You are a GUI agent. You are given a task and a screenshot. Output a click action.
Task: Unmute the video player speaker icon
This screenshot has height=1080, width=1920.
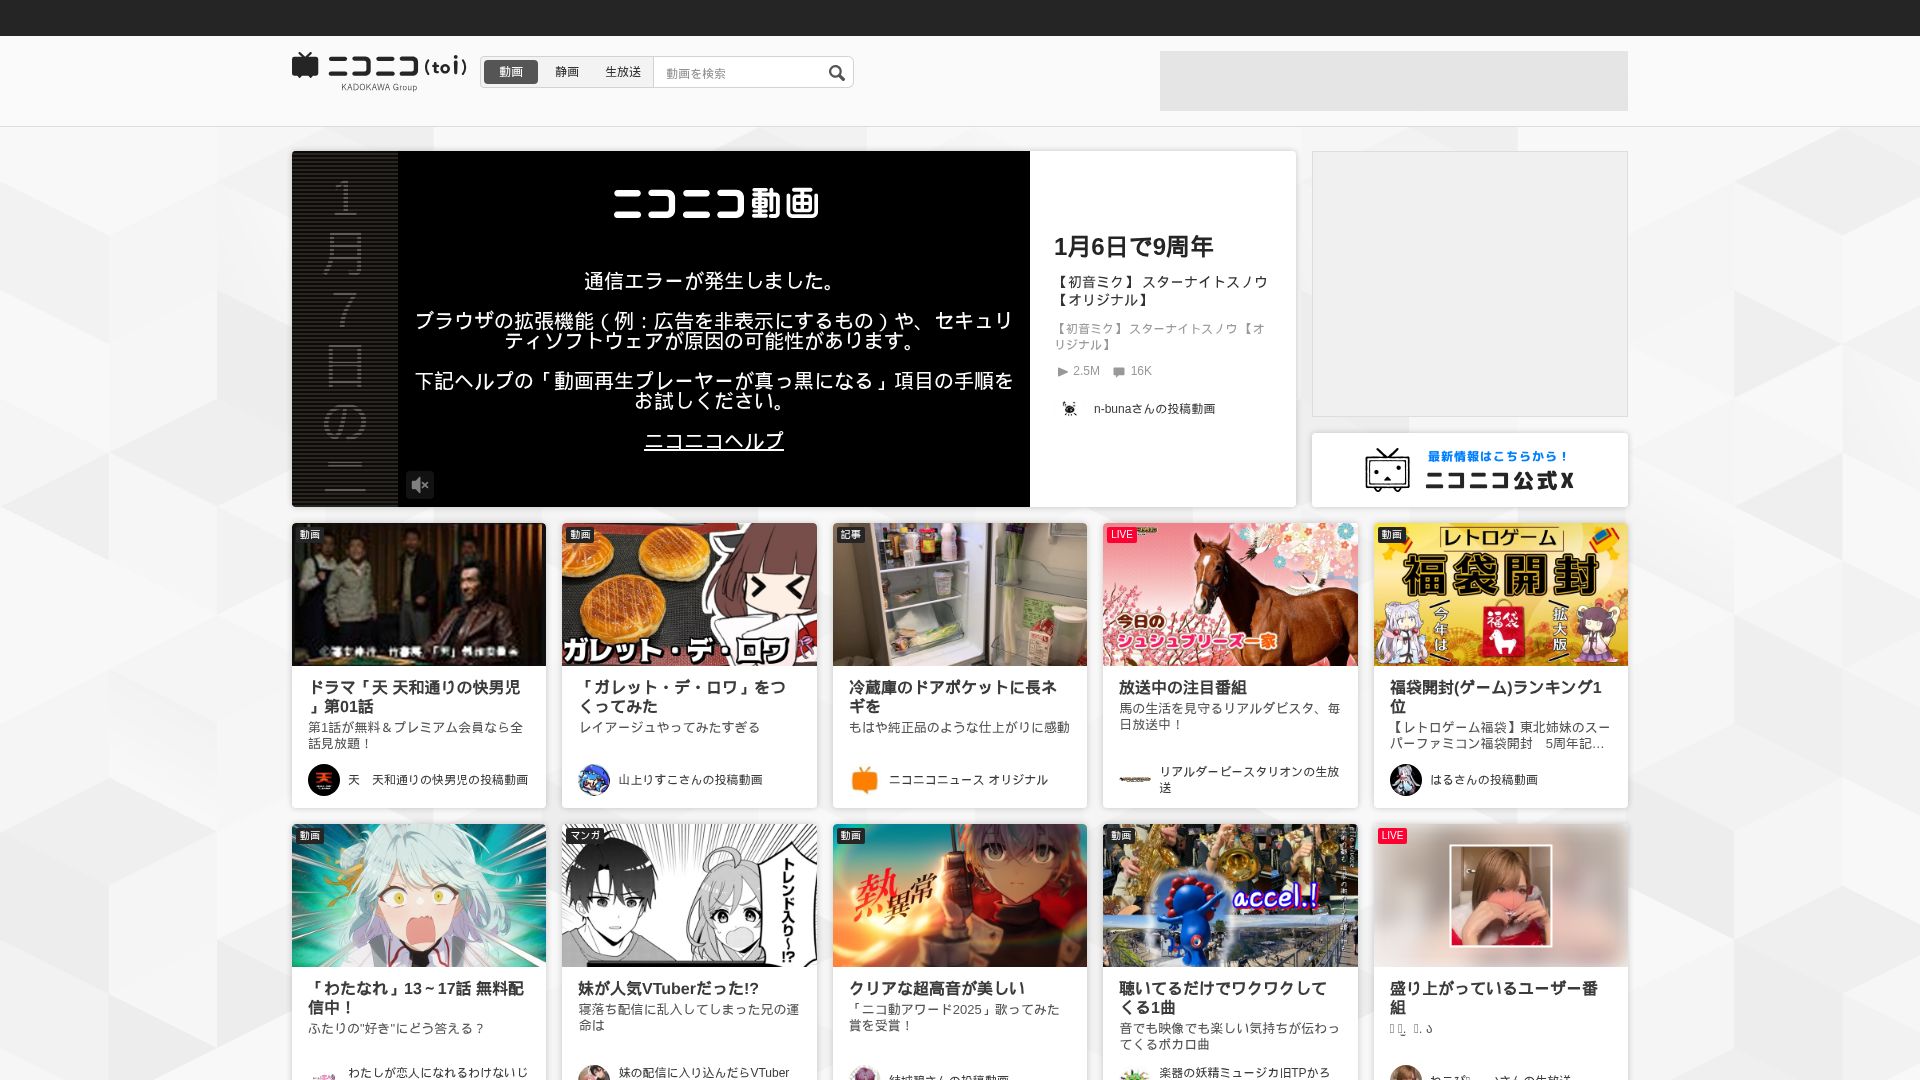[420, 485]
